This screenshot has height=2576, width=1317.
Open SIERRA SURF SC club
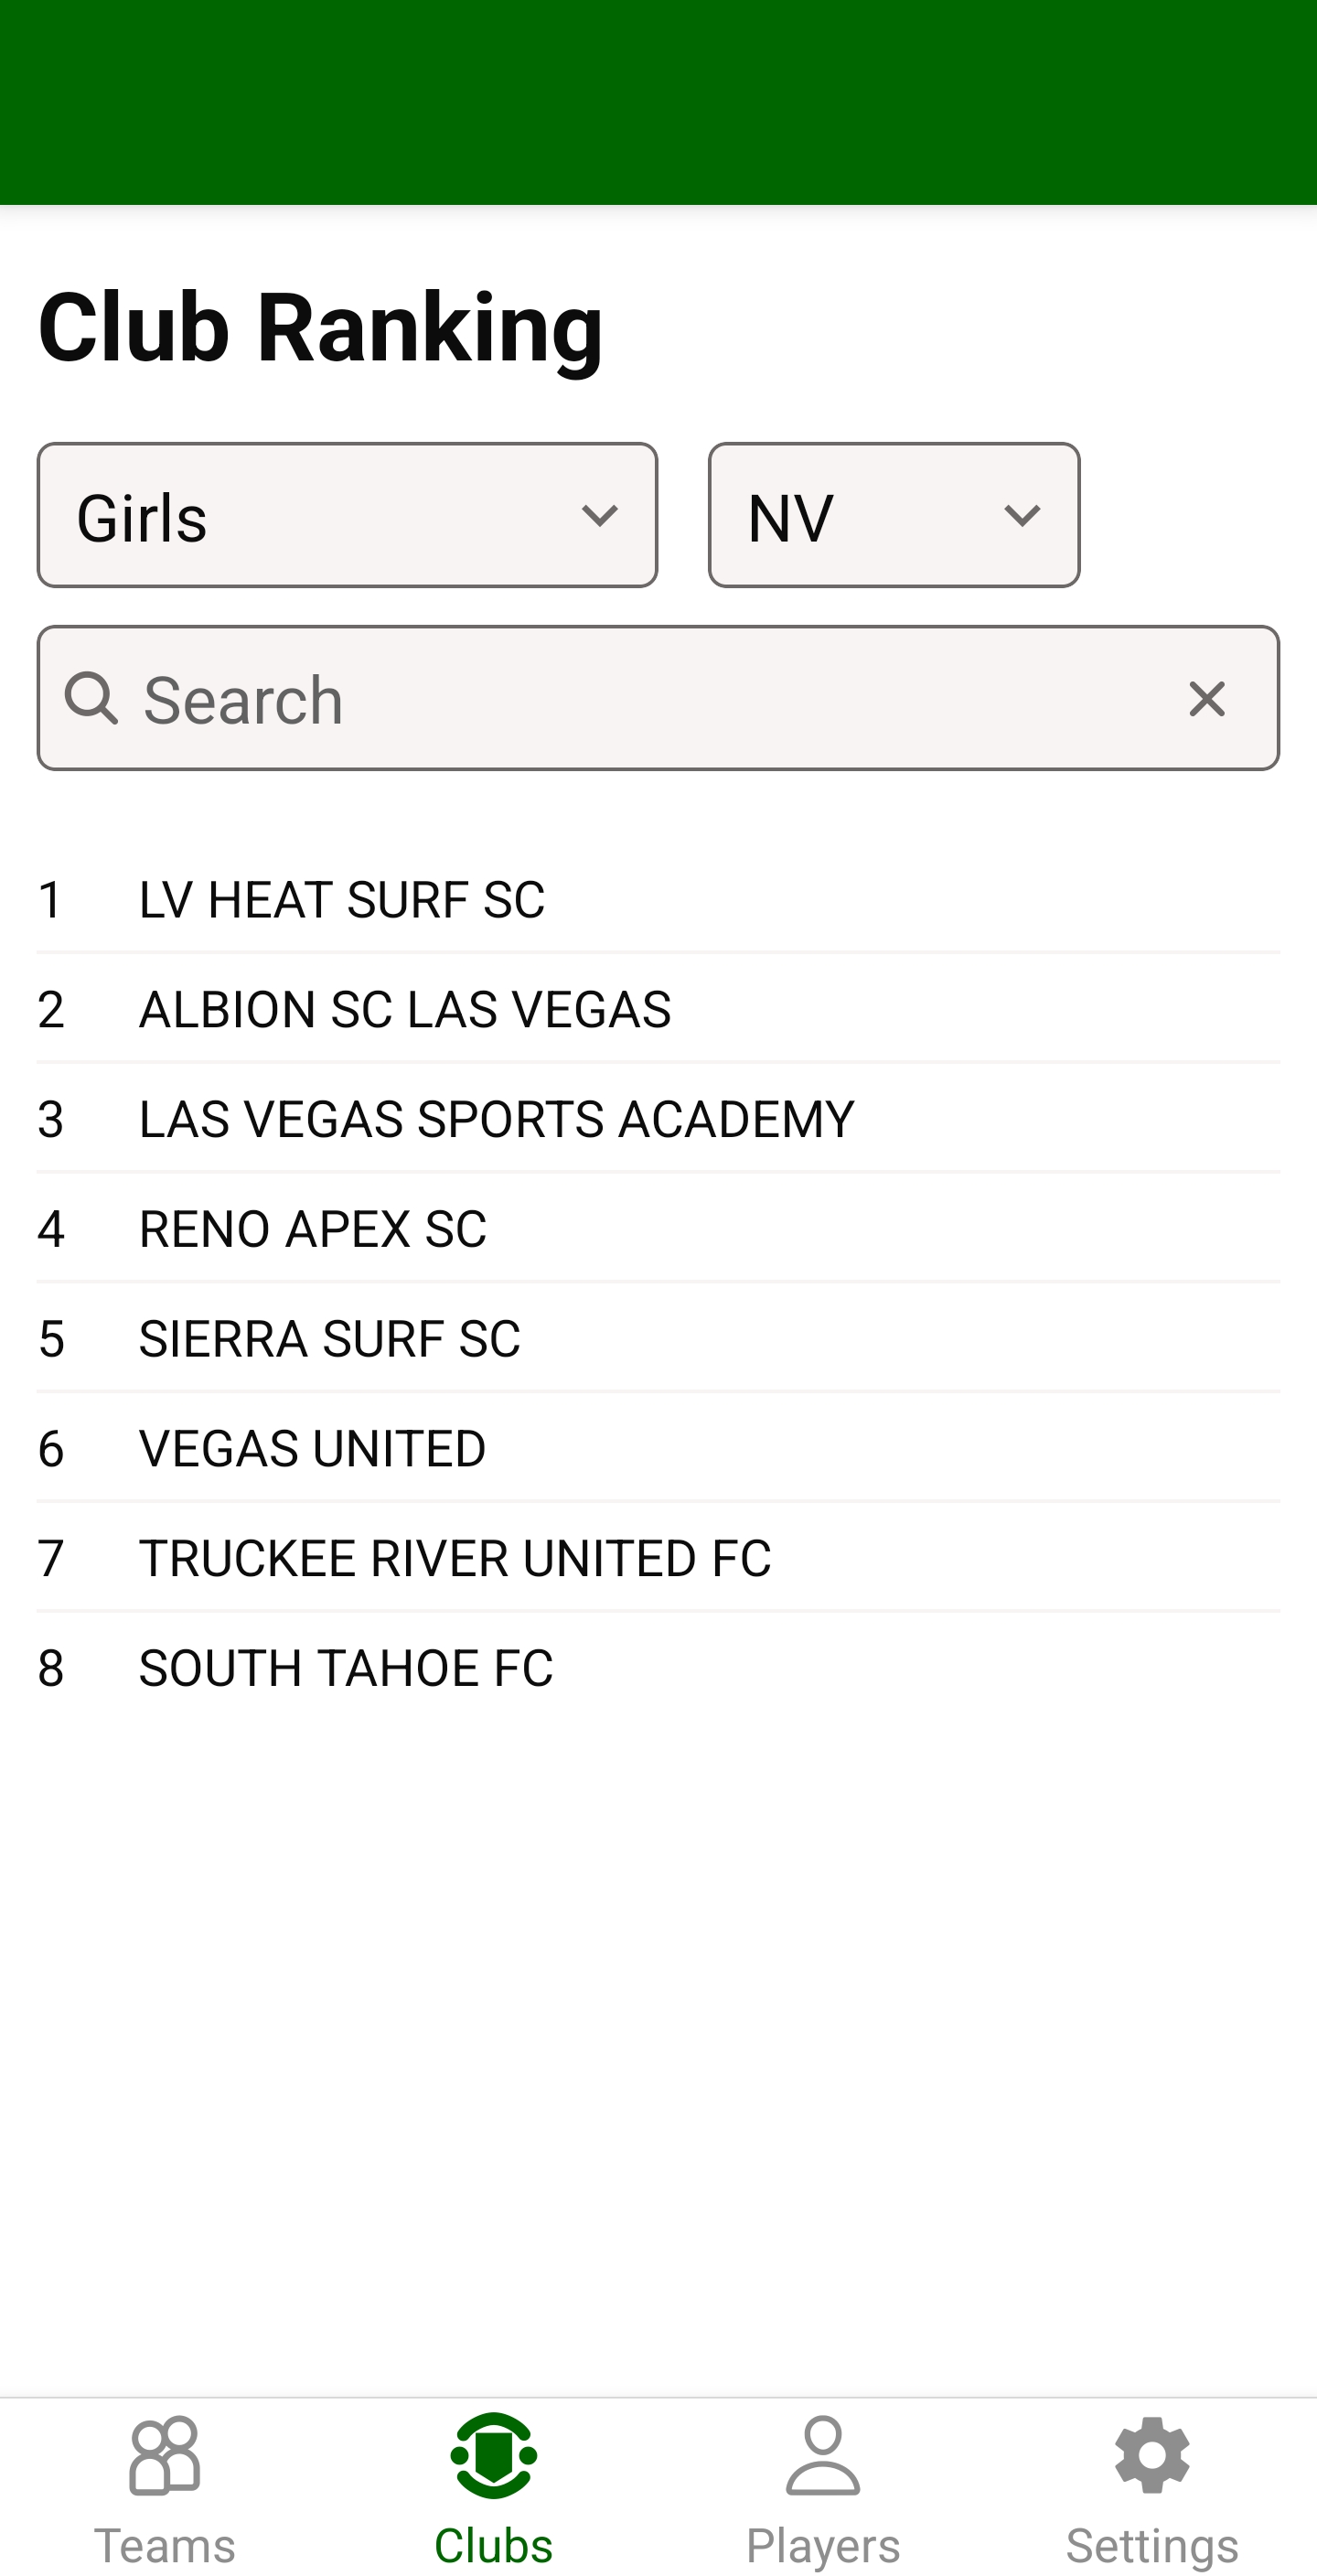pyautogui.click(x=330, y=1339)
